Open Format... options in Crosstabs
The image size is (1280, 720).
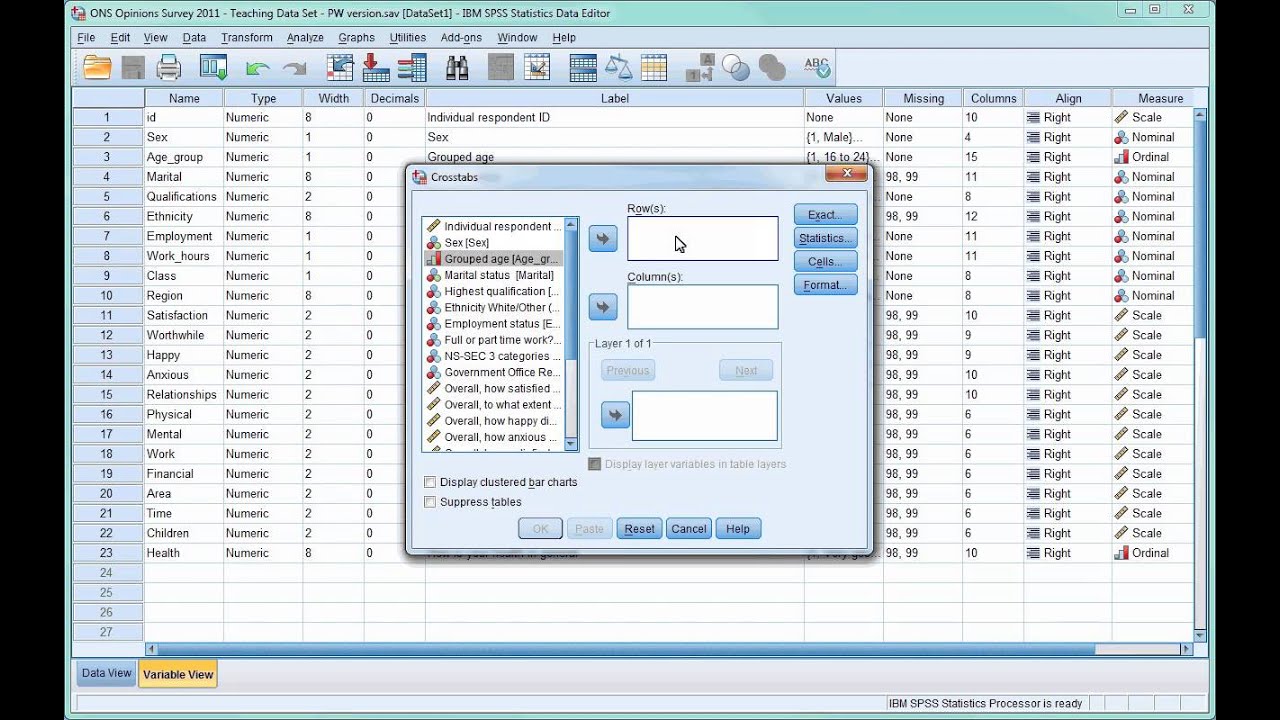click(x=825, y=285)
